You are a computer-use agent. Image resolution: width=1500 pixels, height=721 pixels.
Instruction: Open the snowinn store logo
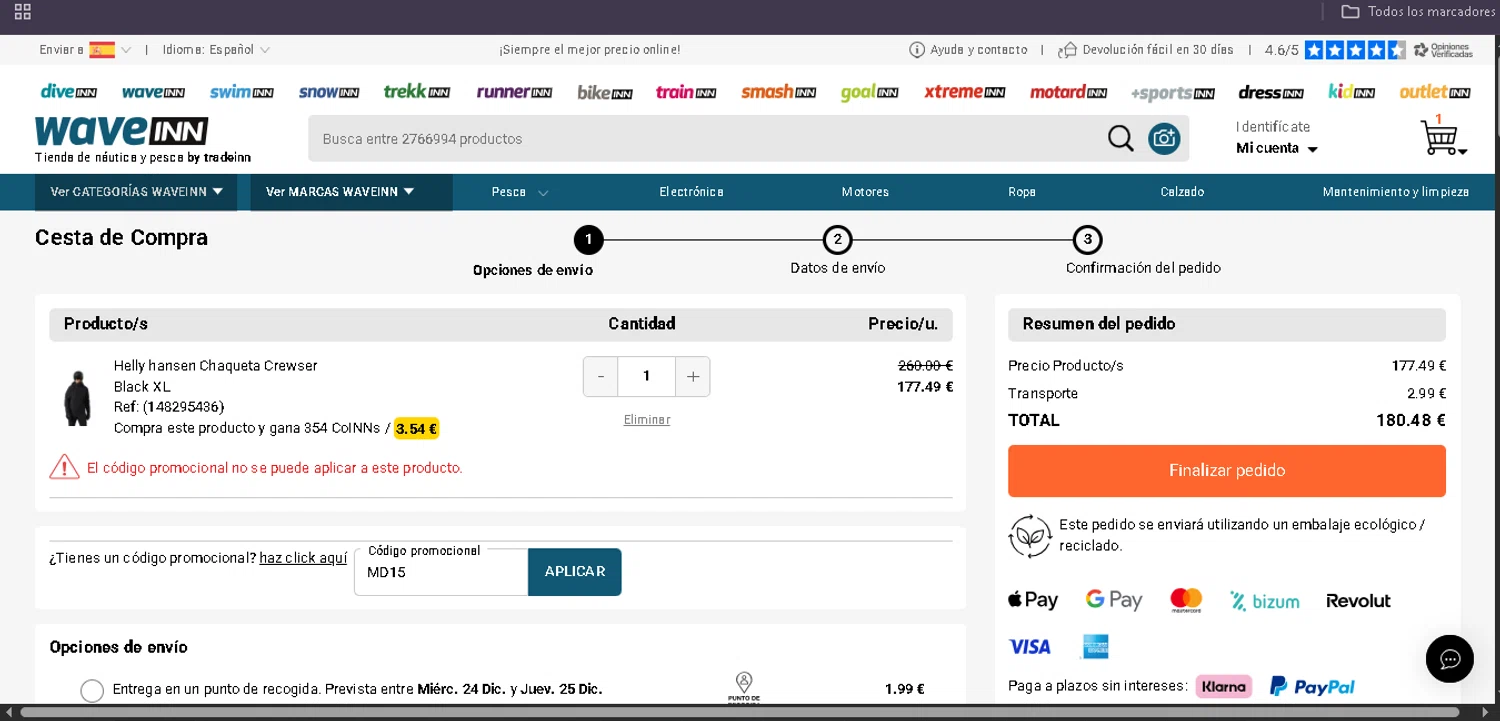coord(329,92)
